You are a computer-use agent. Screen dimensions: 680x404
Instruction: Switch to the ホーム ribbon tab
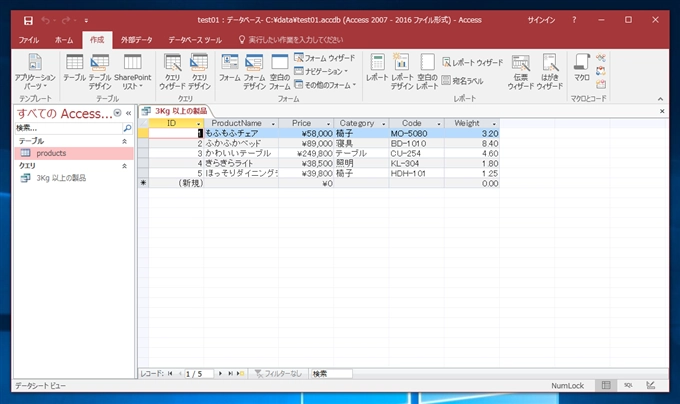63,39
